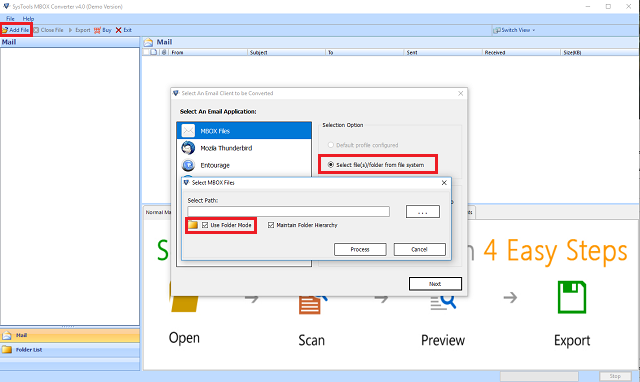The image size is (640, 382).
Task: Open the File menu
Action: pyautogui.click(x=10, y=19)
